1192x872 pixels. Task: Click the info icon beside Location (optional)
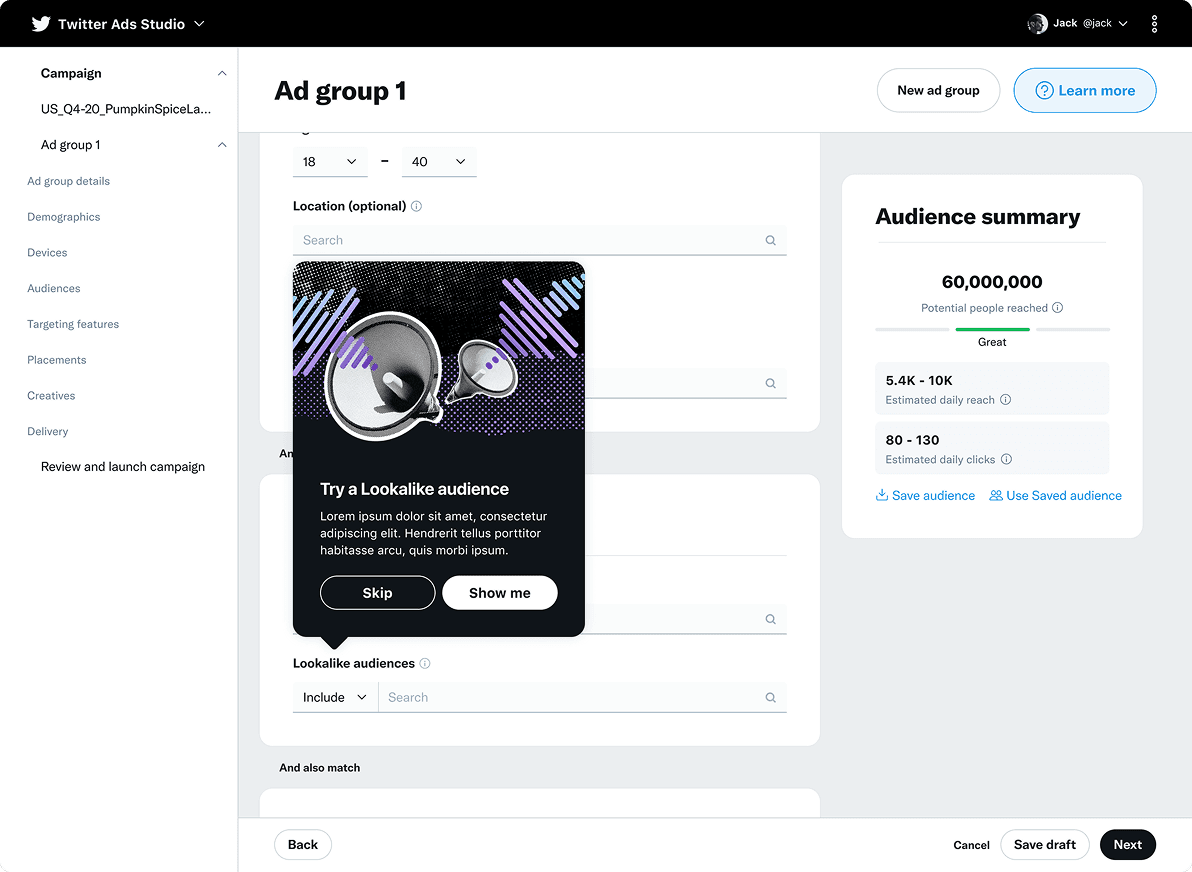click(x=417, y=206)
